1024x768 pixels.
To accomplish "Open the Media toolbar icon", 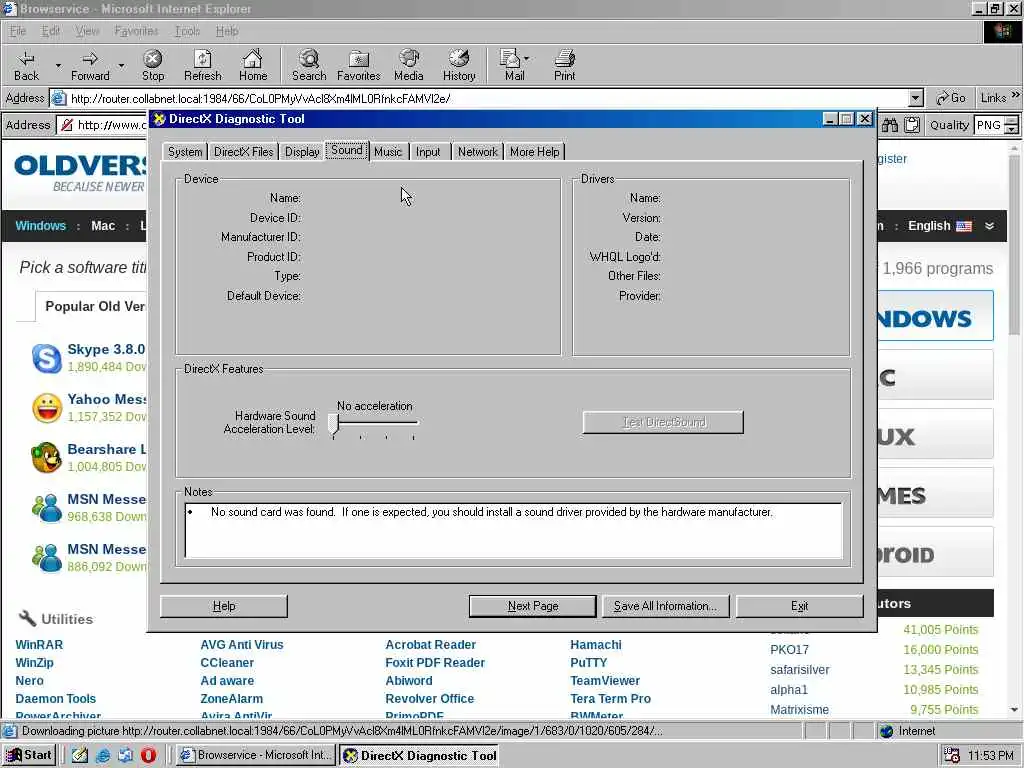I will coord(409,59).
